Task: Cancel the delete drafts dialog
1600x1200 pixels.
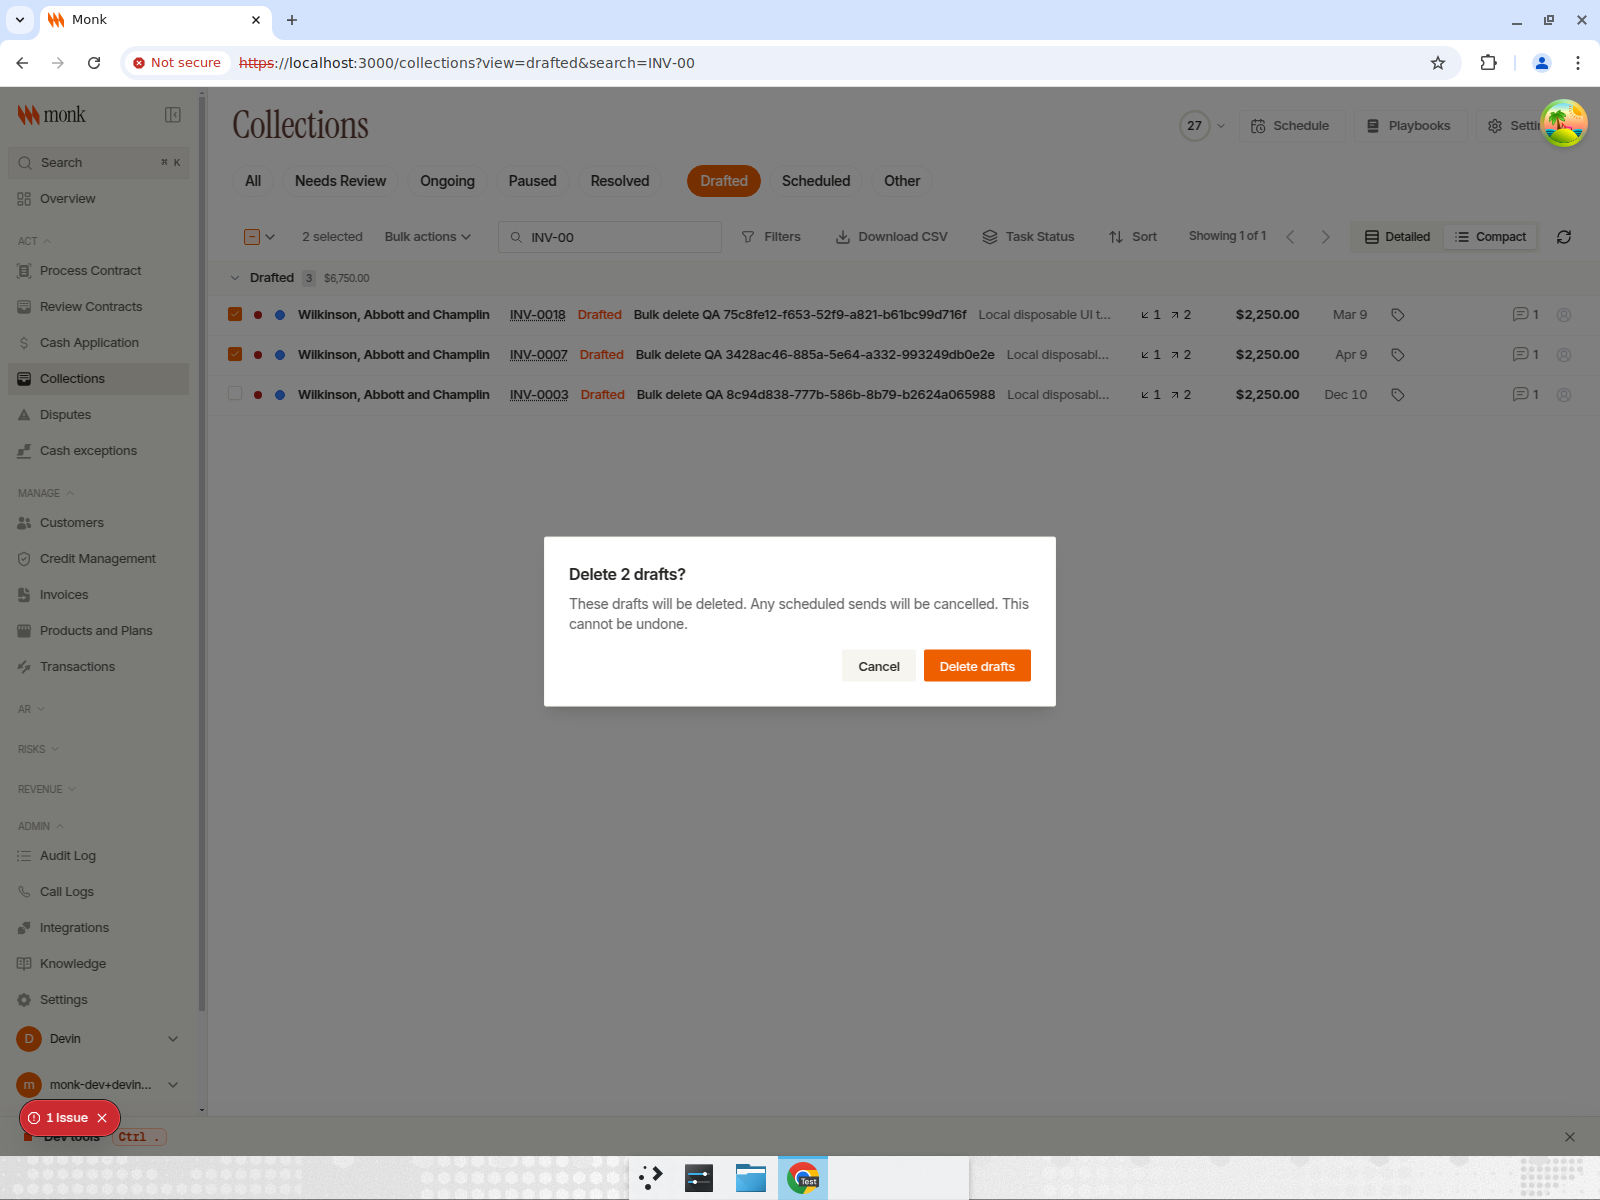Action: (879, 666)
